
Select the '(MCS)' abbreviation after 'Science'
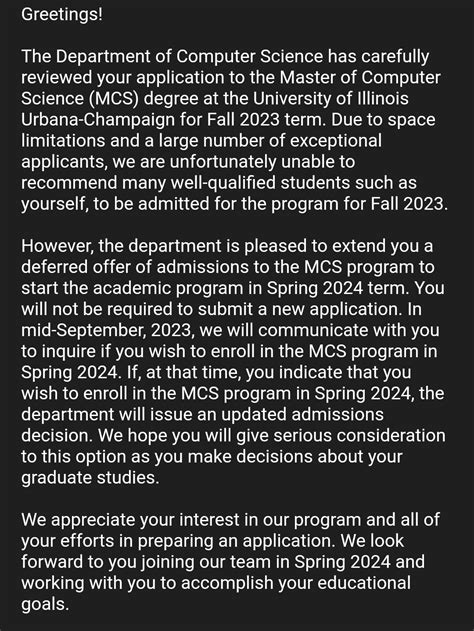pyautogui.click(x=112, y=99)
